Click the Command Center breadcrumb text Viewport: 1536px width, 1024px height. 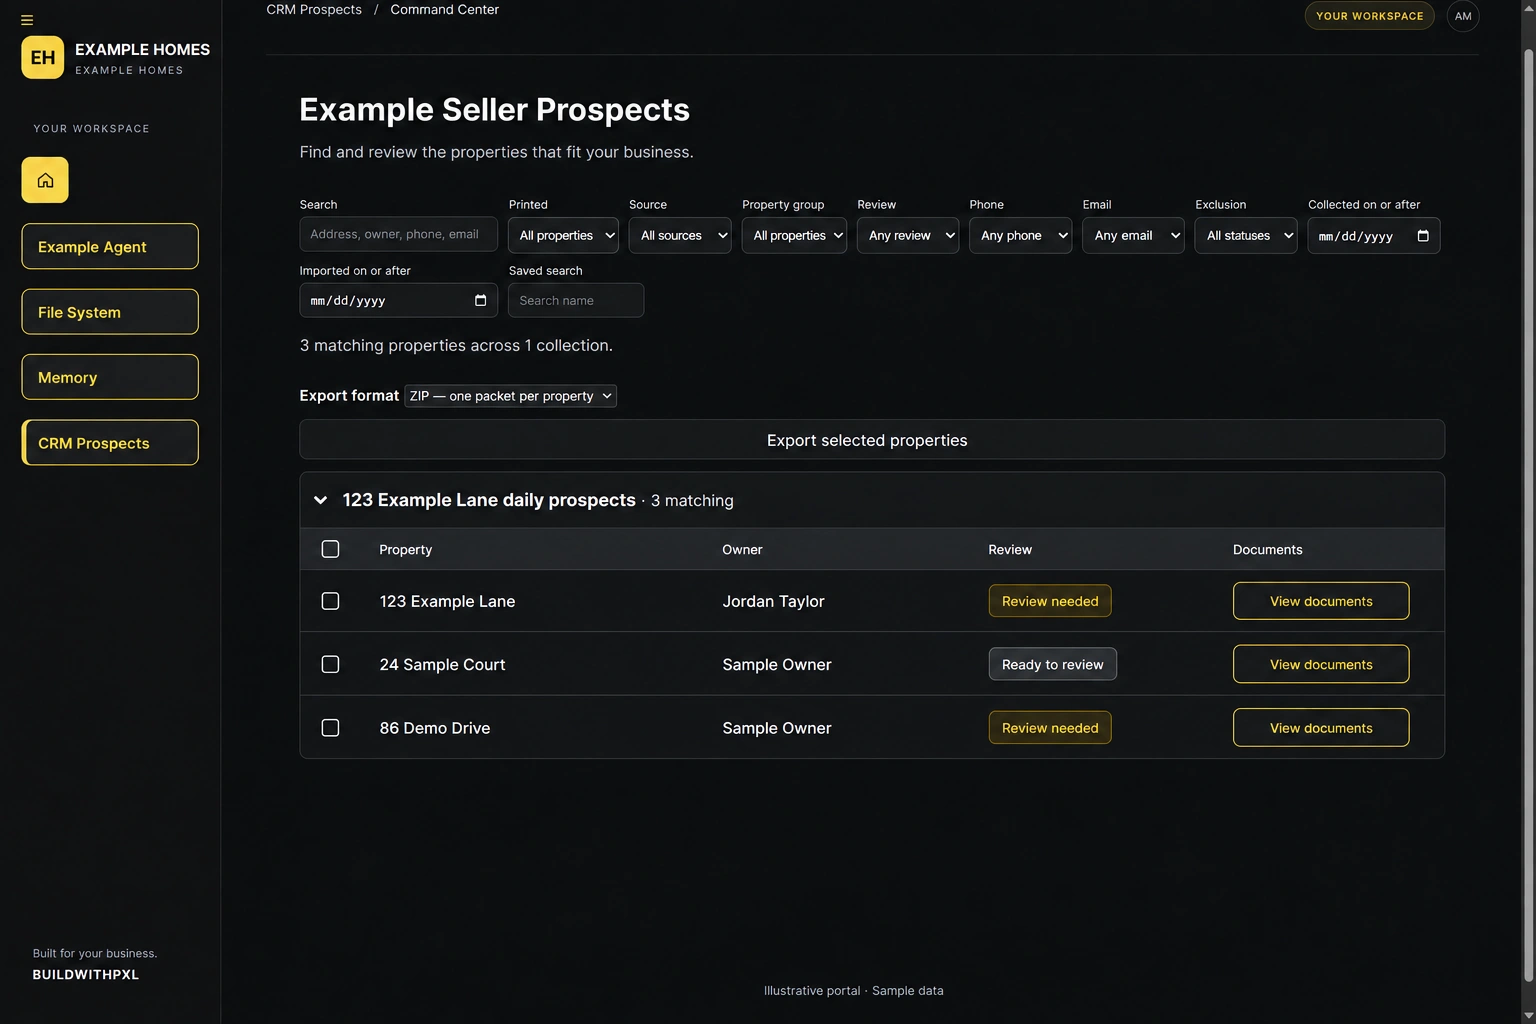pyautogui.click(x=444, y=10)
